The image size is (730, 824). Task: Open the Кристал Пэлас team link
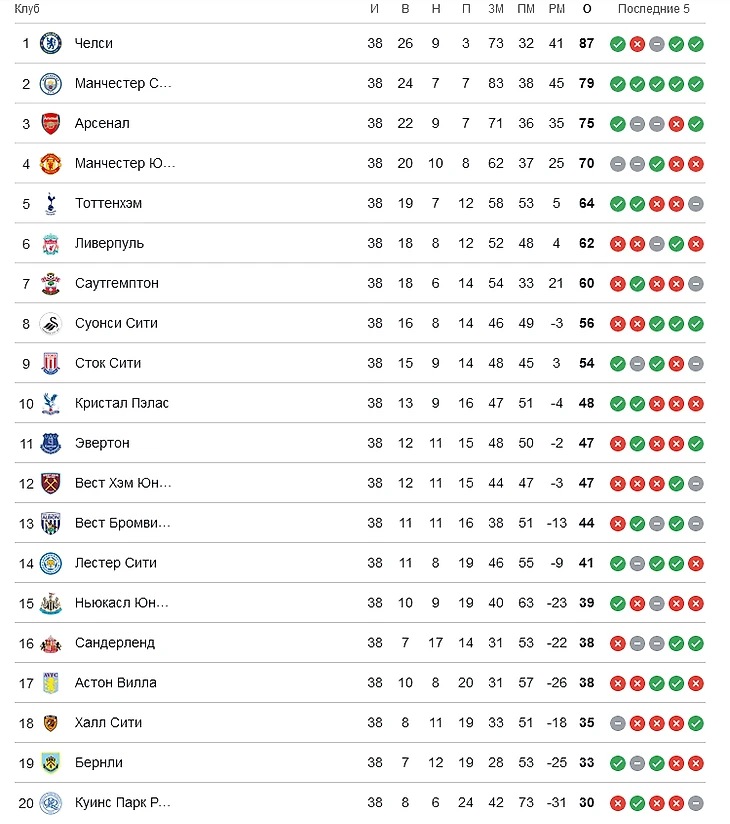click(x=121, y=403)
